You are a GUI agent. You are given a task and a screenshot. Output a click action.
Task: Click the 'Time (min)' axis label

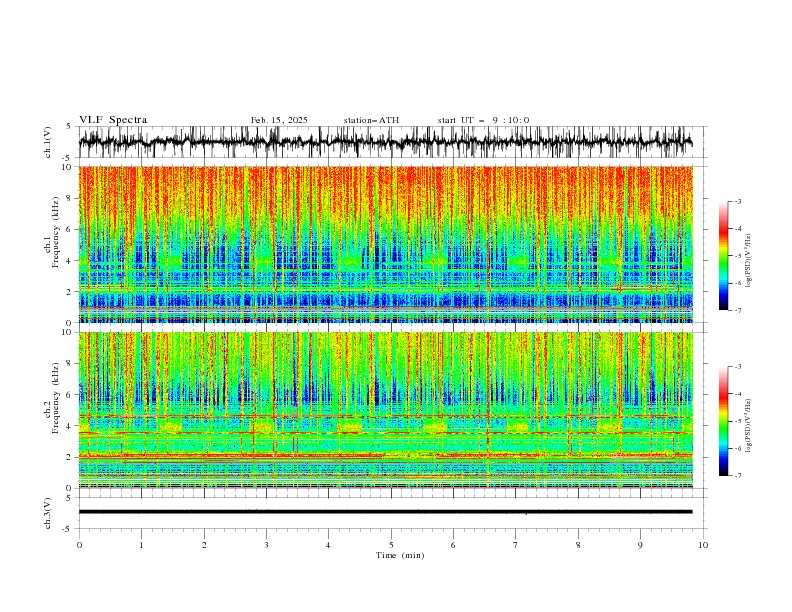pos(400,555)
